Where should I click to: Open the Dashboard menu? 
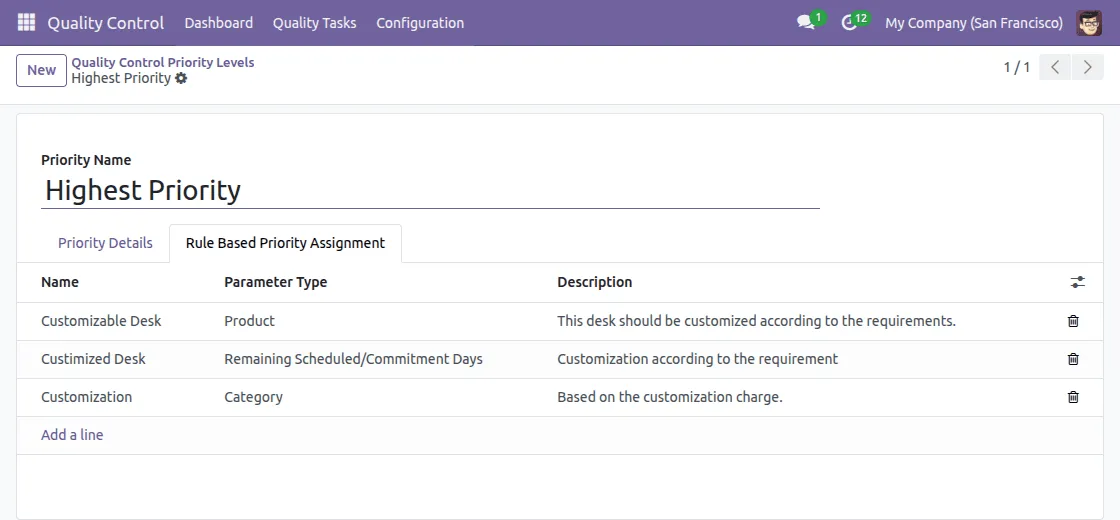click(x=219, y=22)
